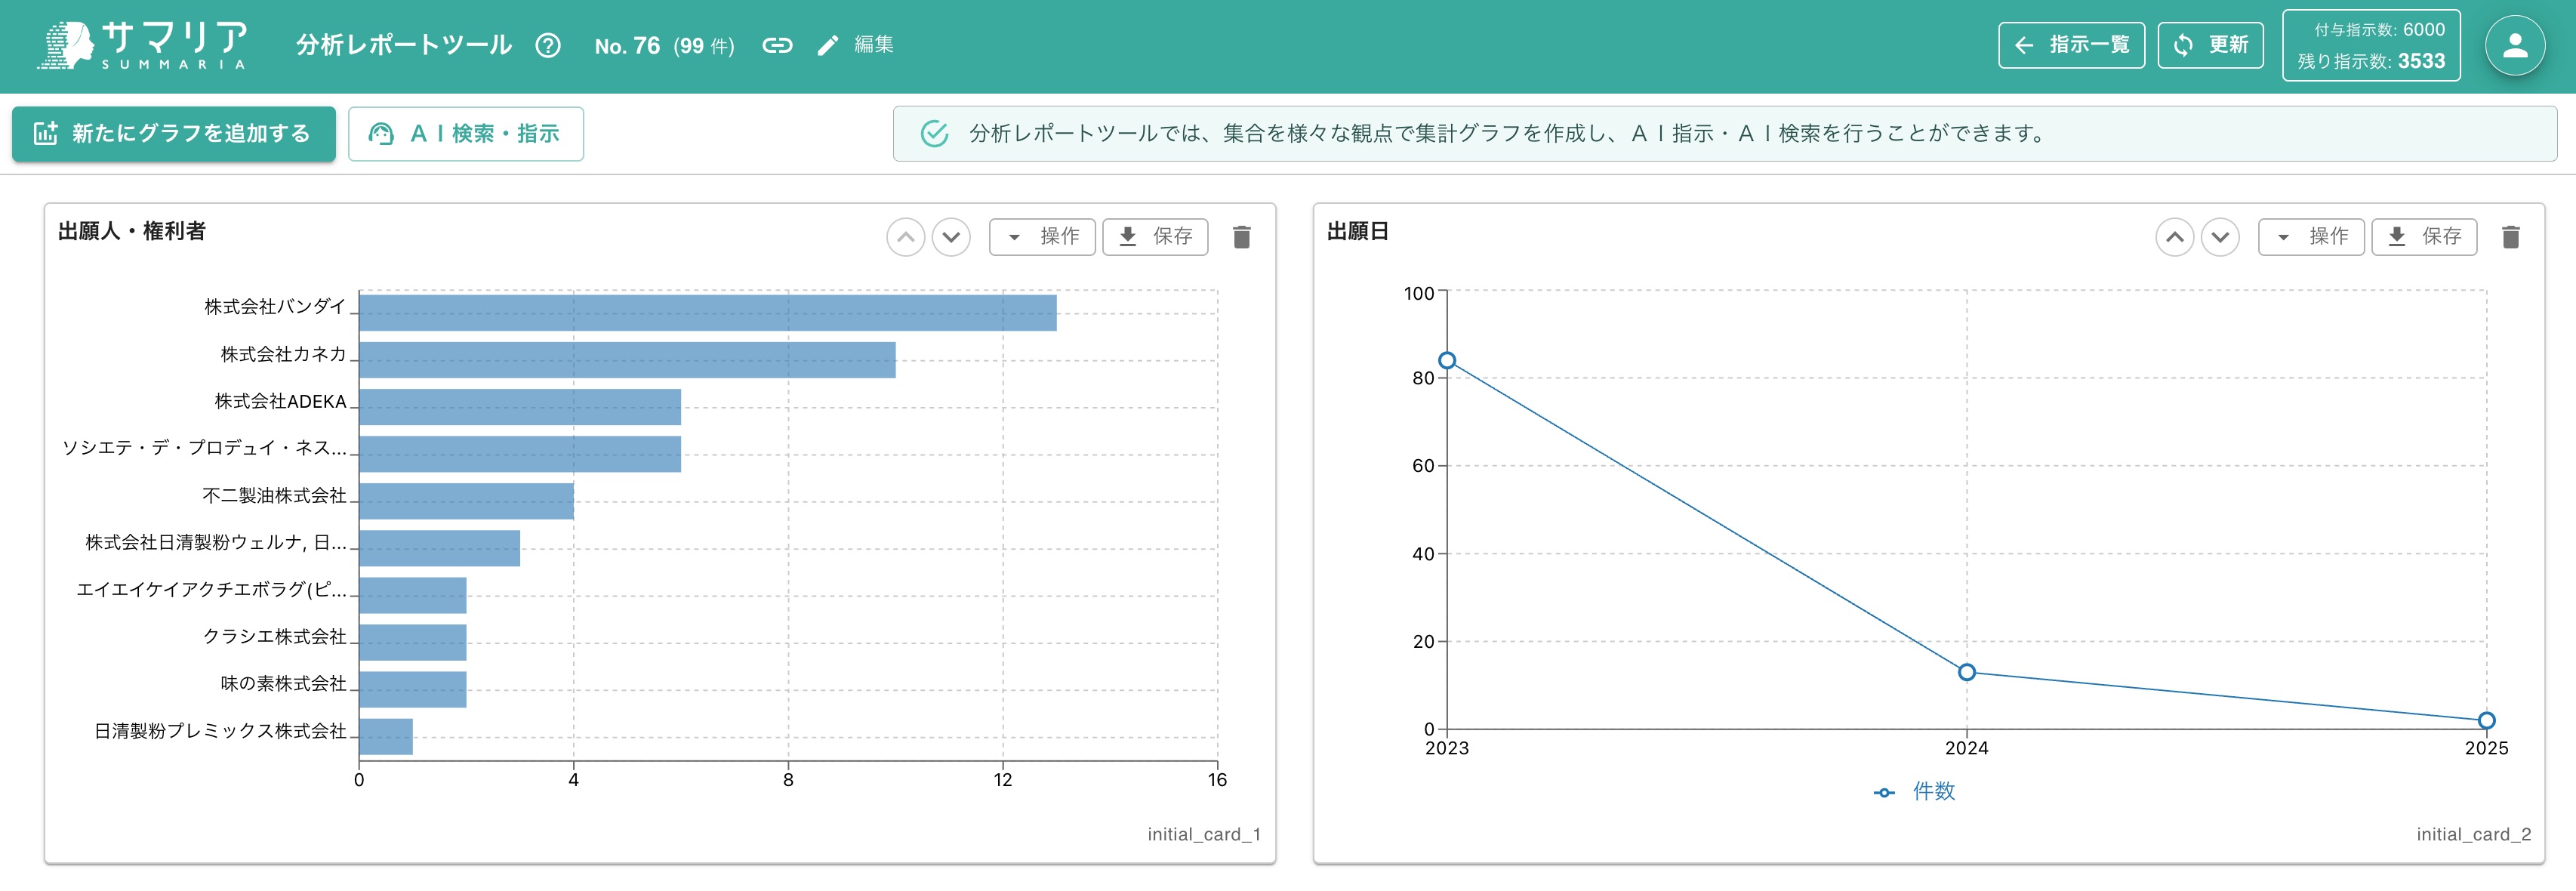The width and height of the screenshot is (2576, 891).
Task: Open 操作 dropdown on 出願人・権利者 card
Action: 1042,237
